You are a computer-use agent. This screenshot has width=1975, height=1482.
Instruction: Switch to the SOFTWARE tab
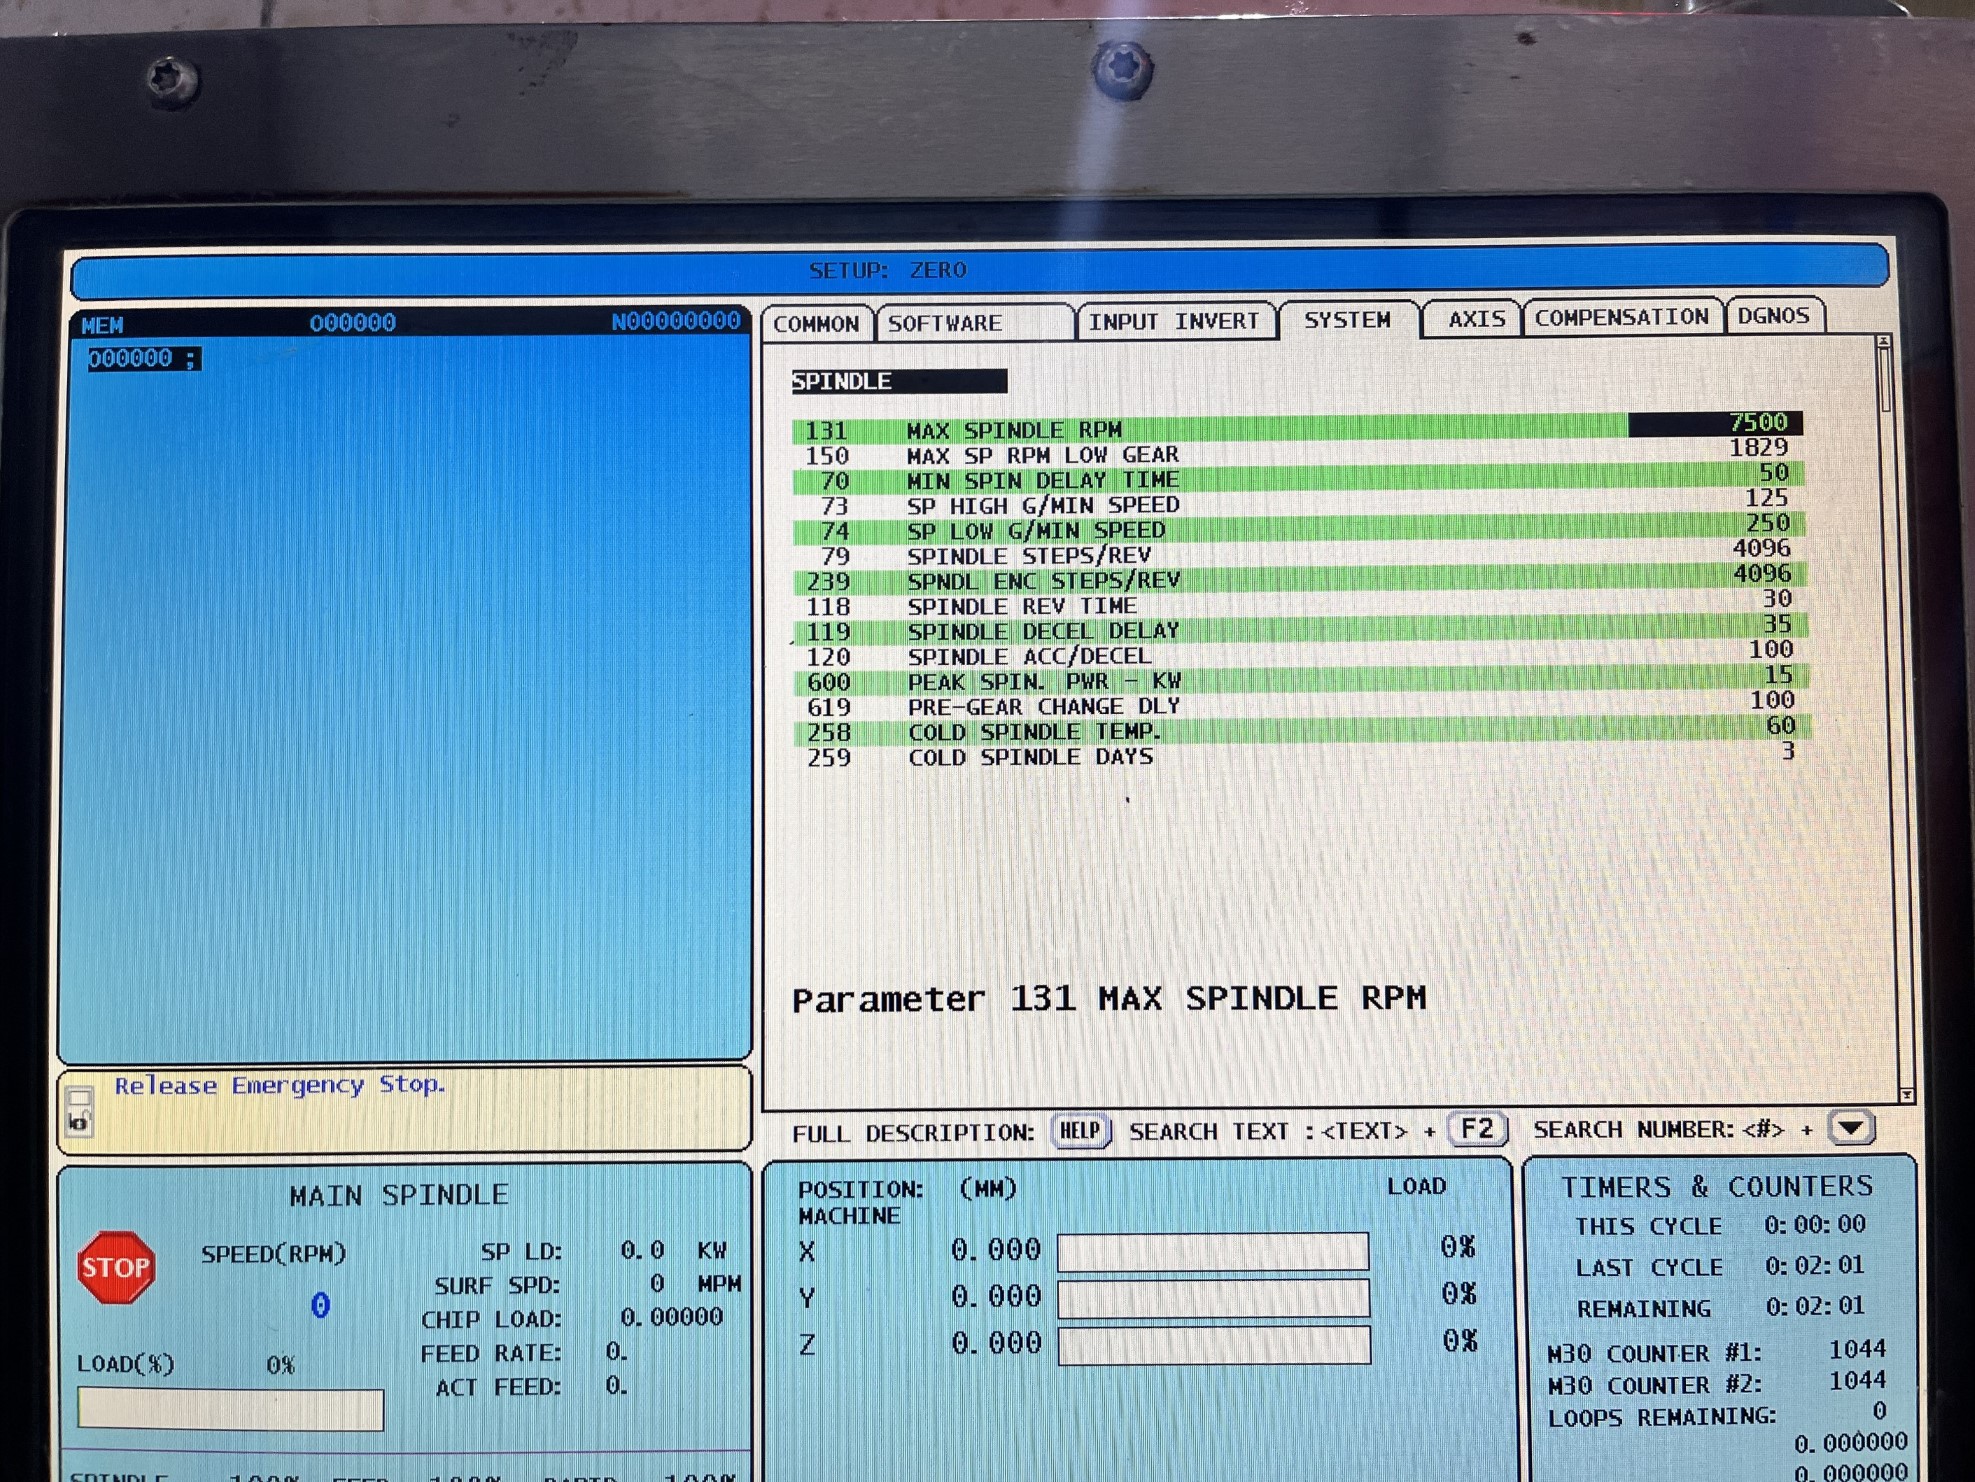(945, 323)
